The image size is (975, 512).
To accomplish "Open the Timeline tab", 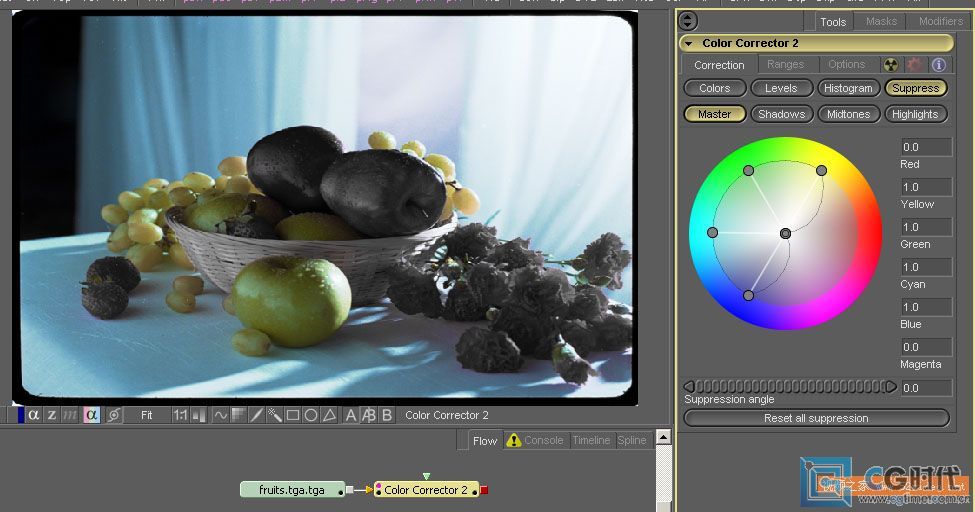I will tap(591, 440).
